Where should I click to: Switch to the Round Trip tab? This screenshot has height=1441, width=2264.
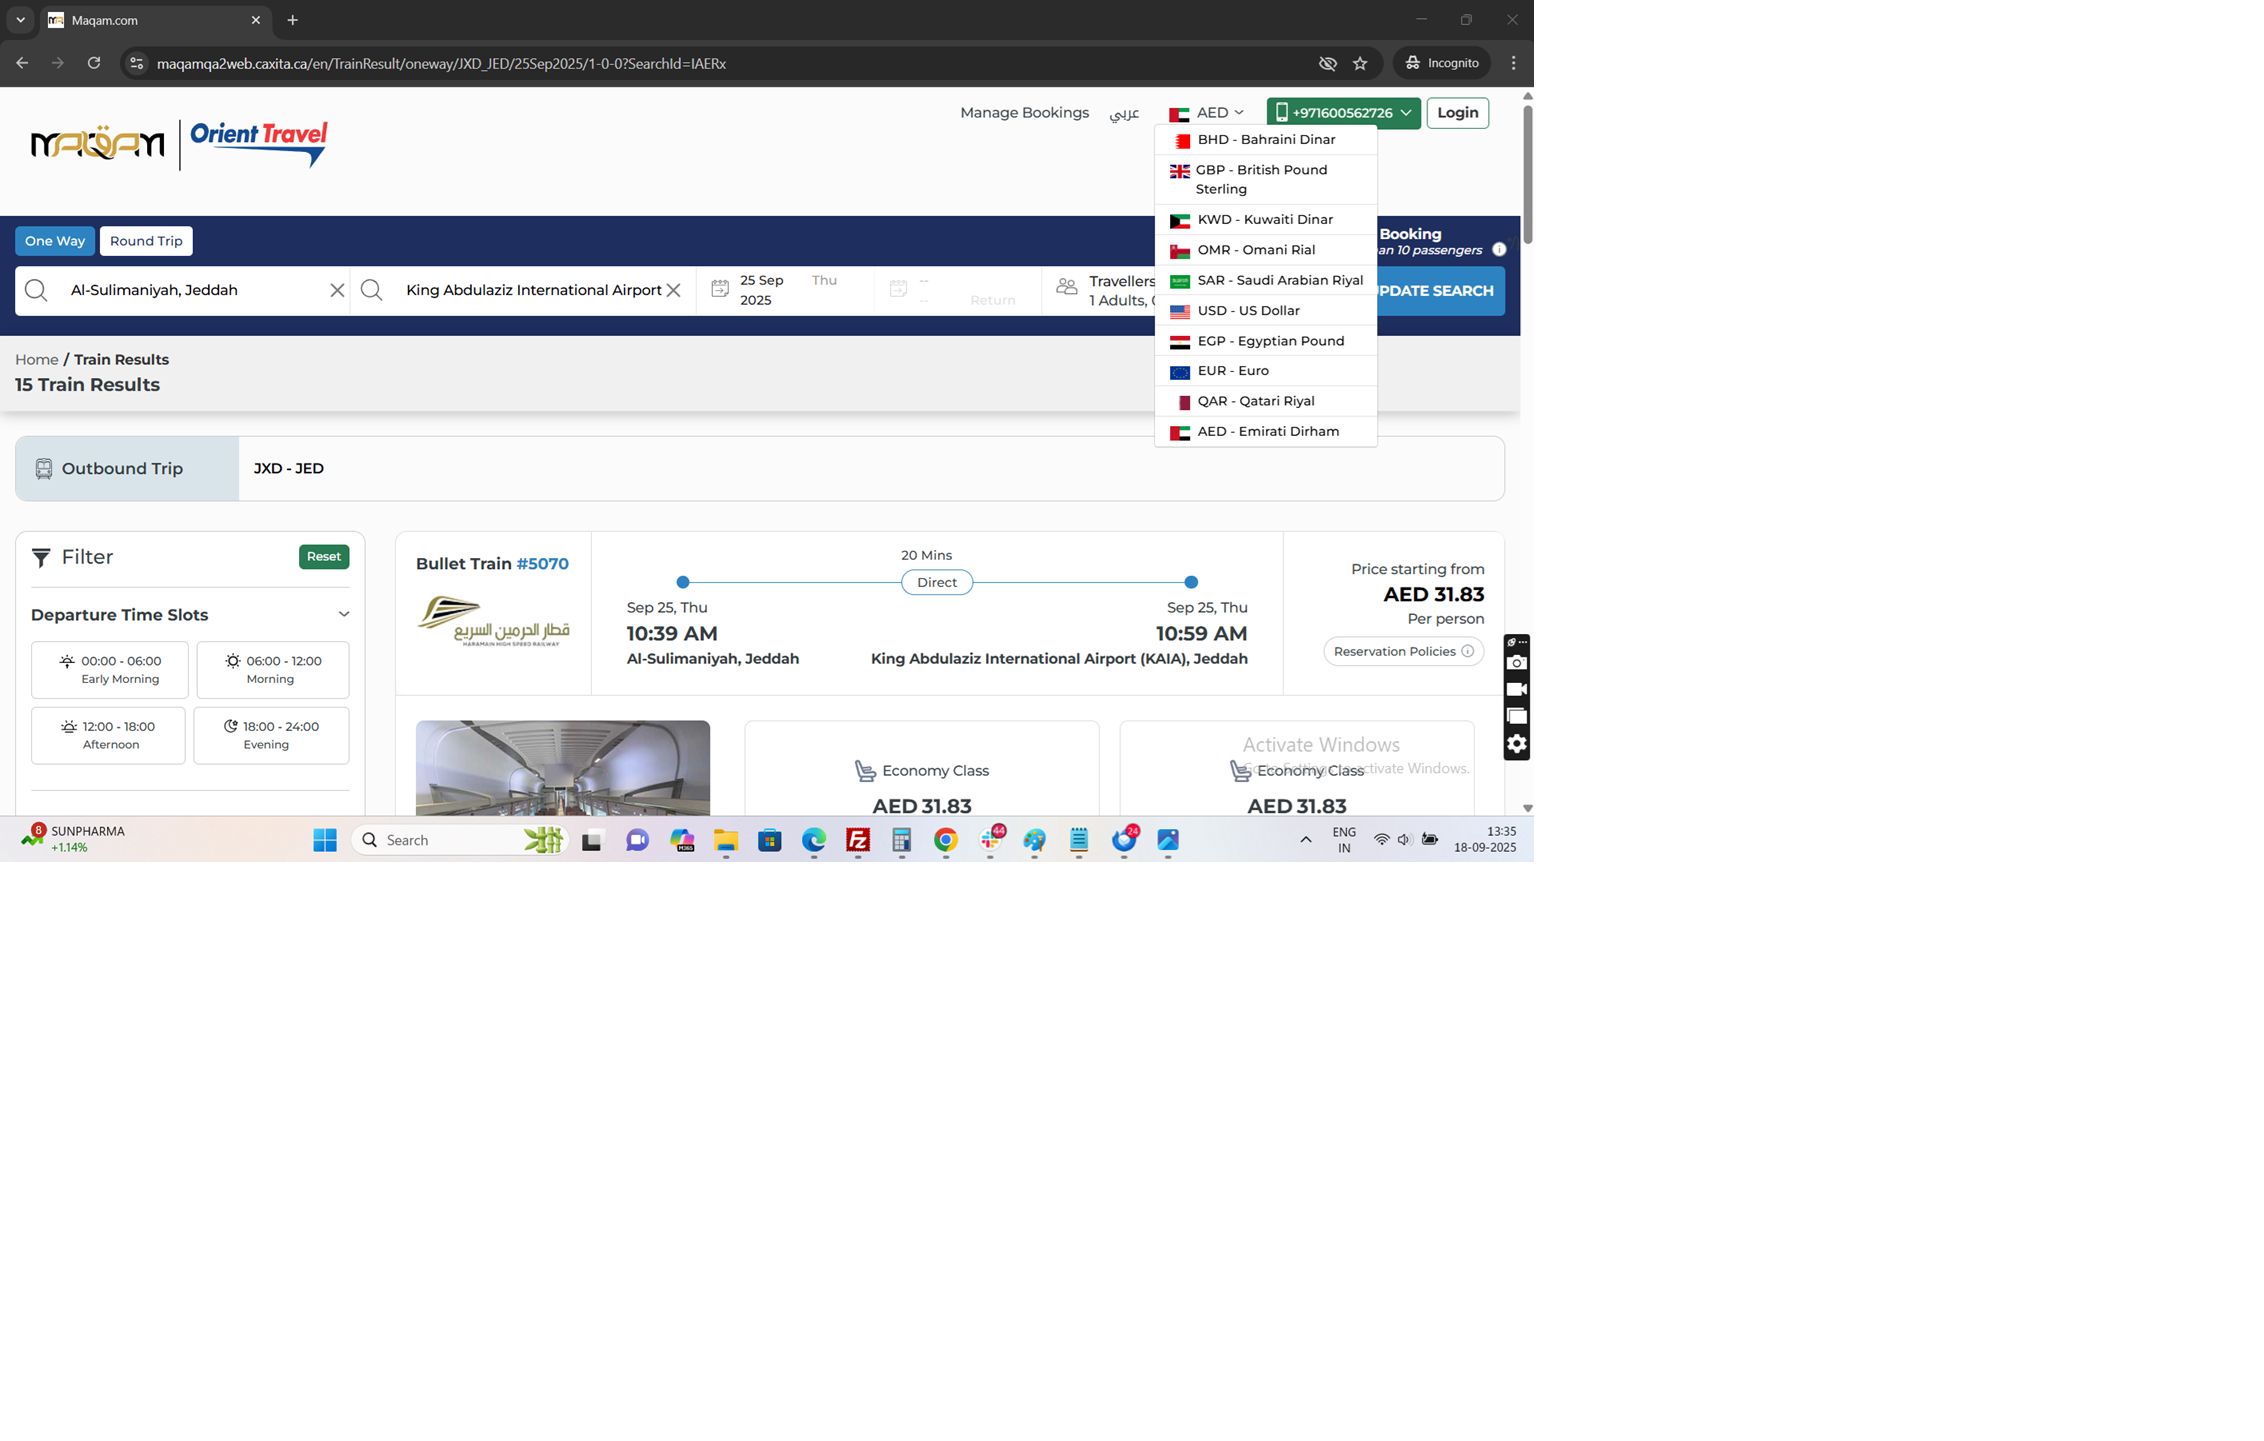click(x=146, y=241)
